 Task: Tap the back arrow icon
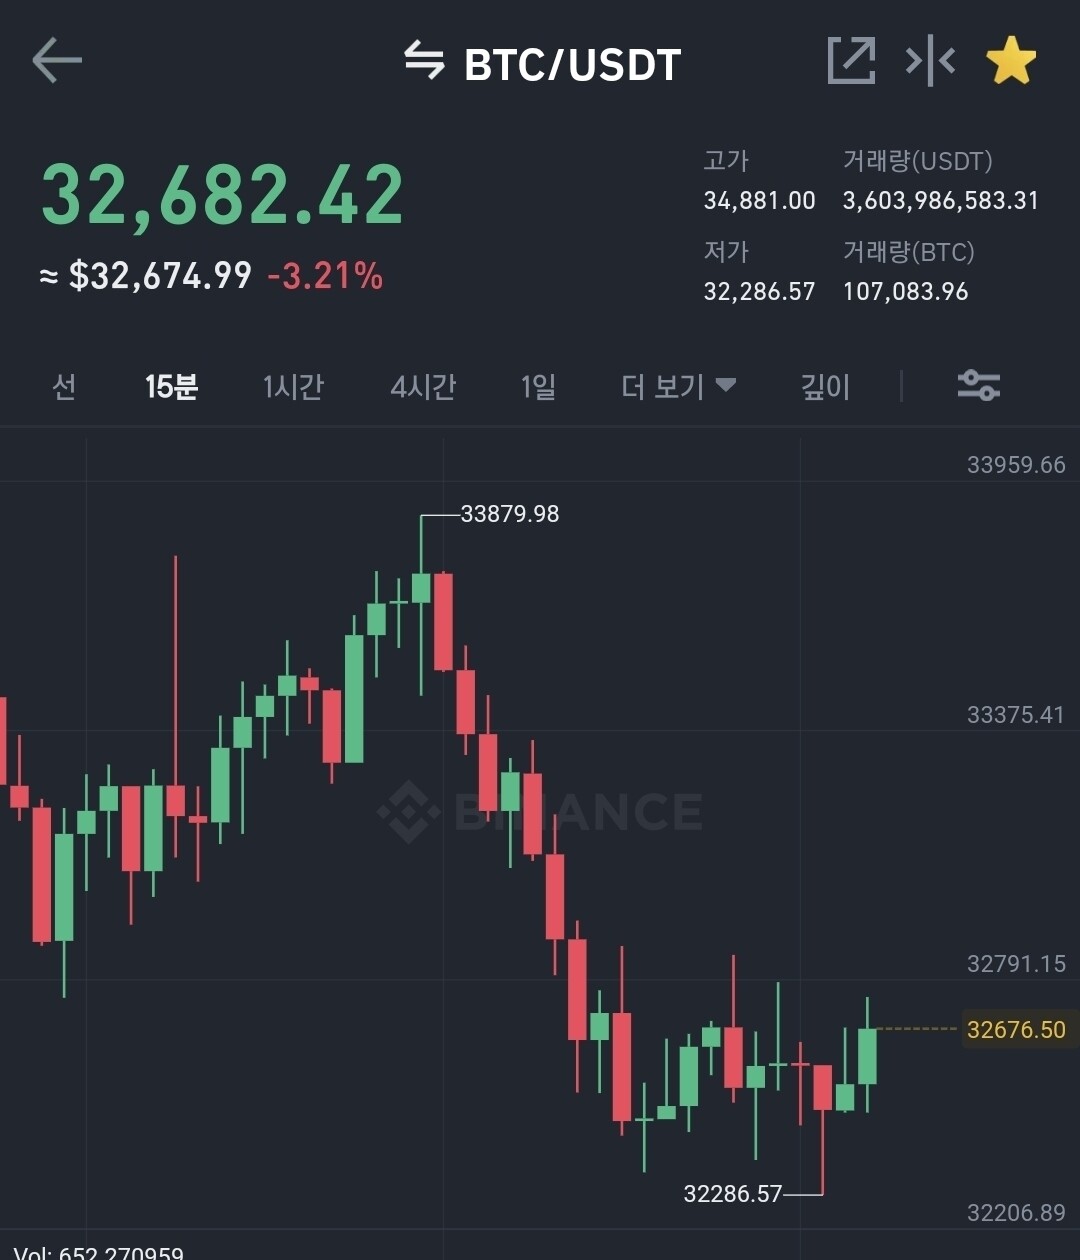57,61
